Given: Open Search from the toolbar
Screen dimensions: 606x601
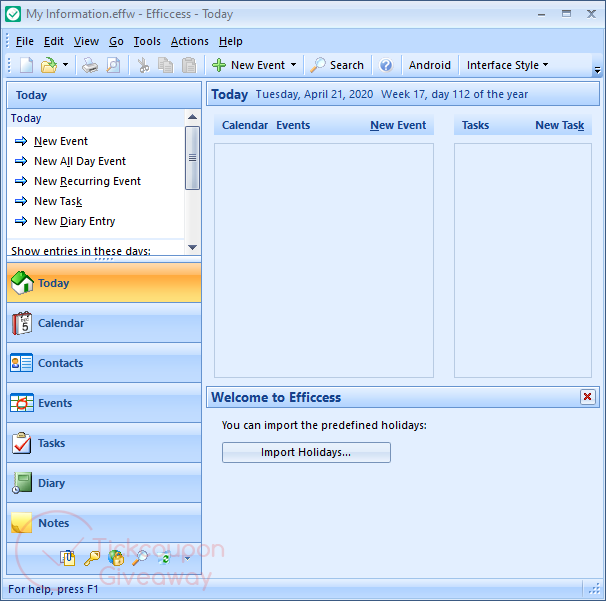Looking at the screenshot, I should pos(337,65).
